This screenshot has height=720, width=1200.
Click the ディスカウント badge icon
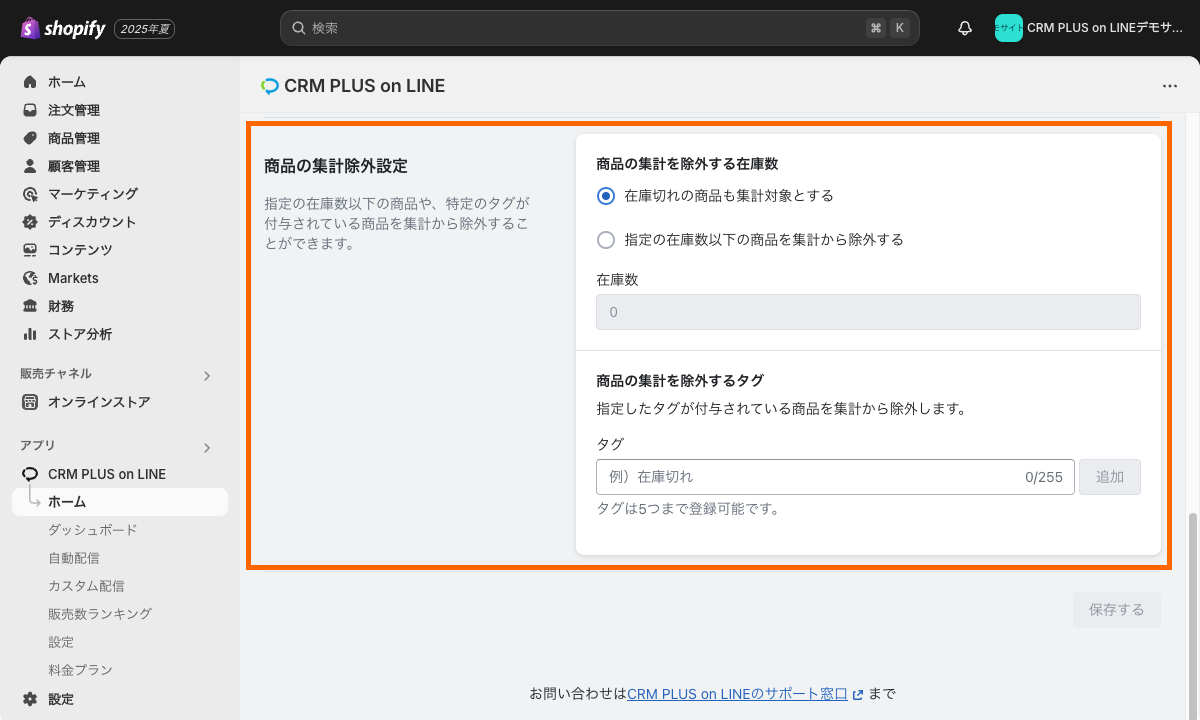click(x=30, y=222)
